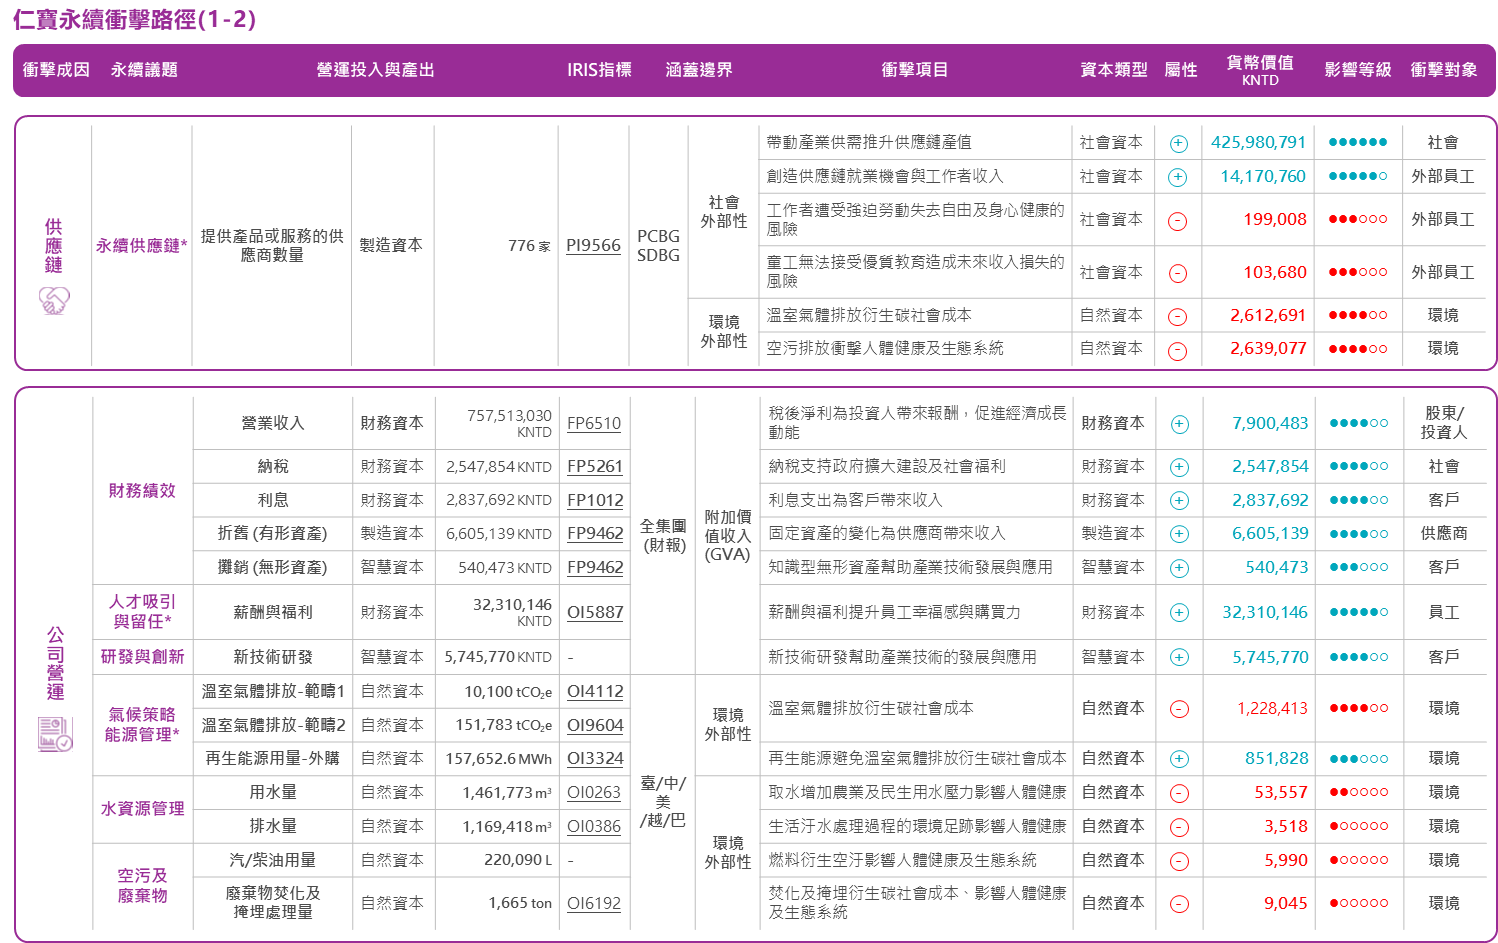
Task: Select the 研發與創新 topic cell
Action: click(x=142, y=657)
